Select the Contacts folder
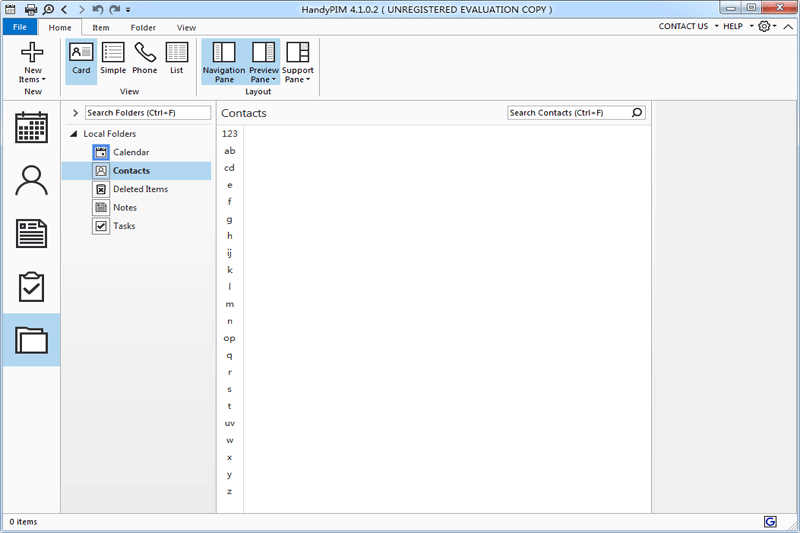This screenshot has height=533, width=800. [x=136, y=170]
